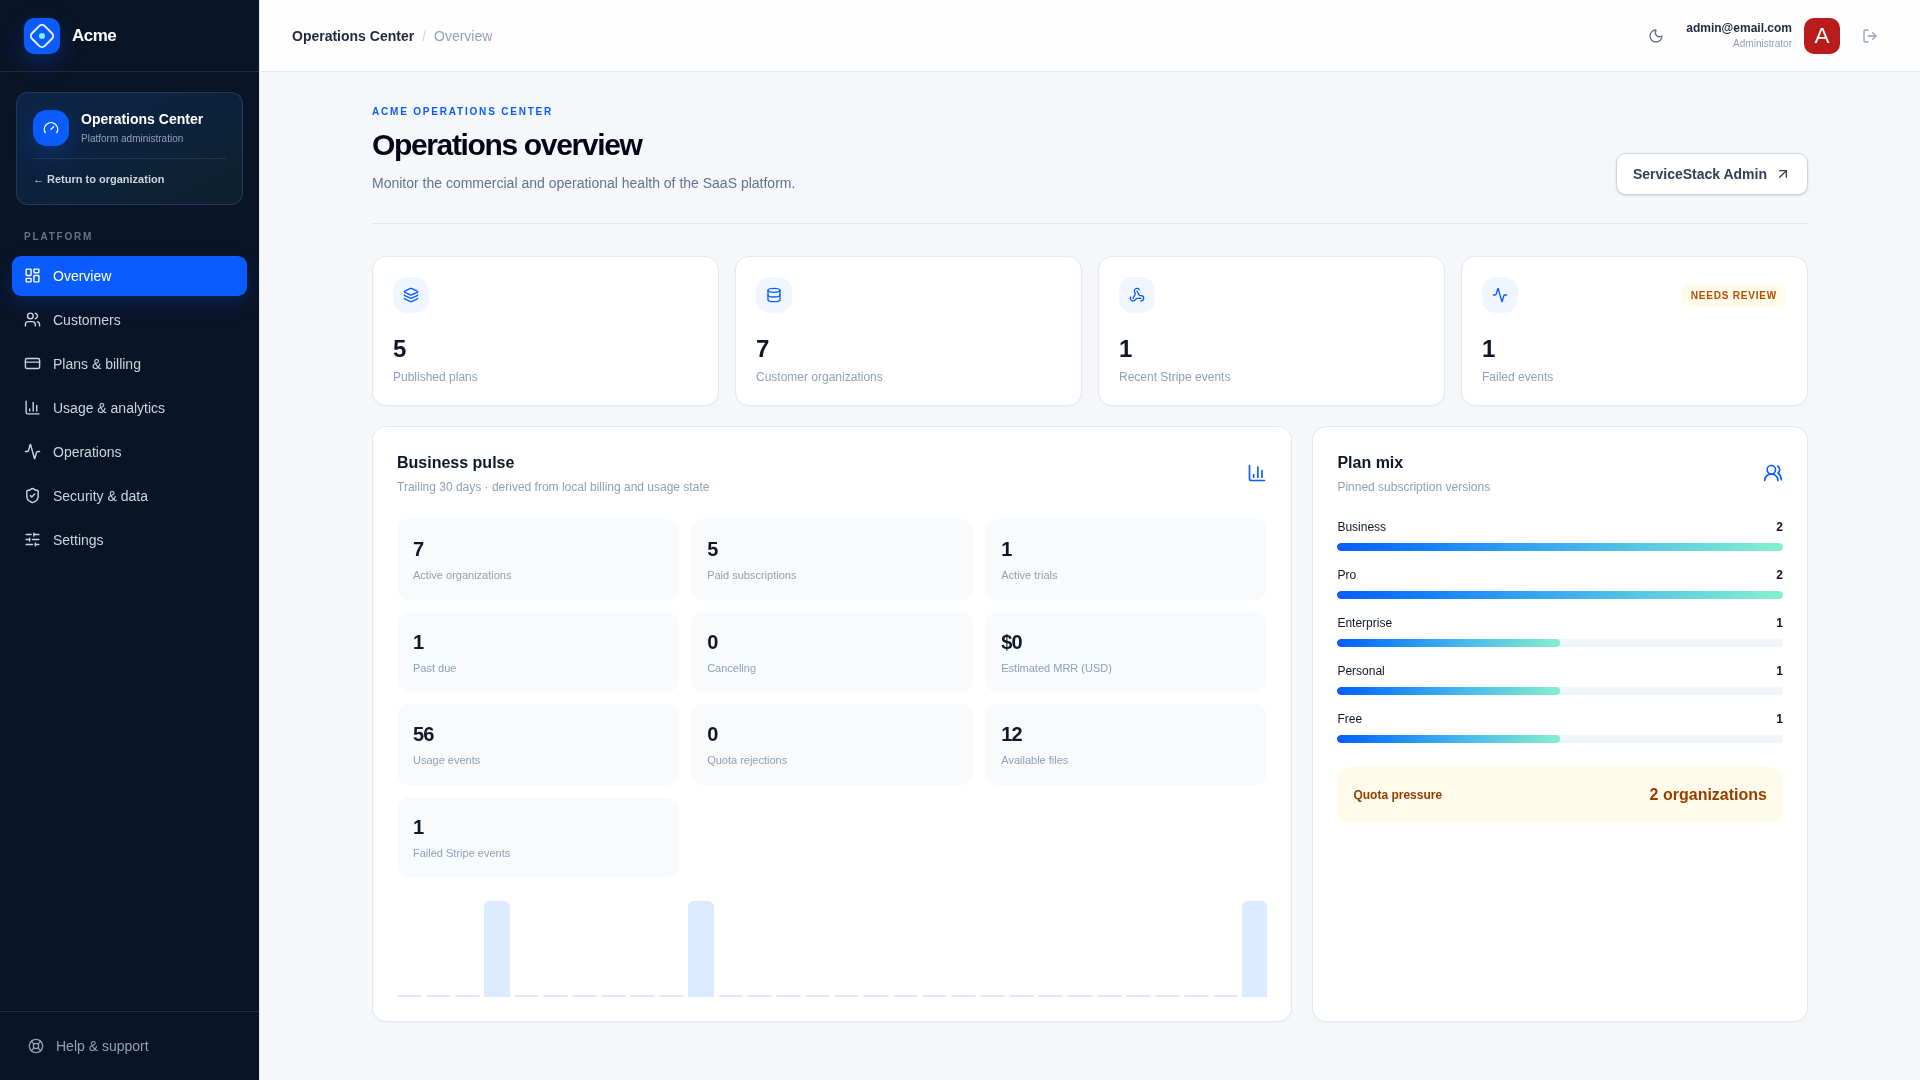Open the red admin avatar
The height and width of the screenshot is (1080, 1920).
point(1822,36)
